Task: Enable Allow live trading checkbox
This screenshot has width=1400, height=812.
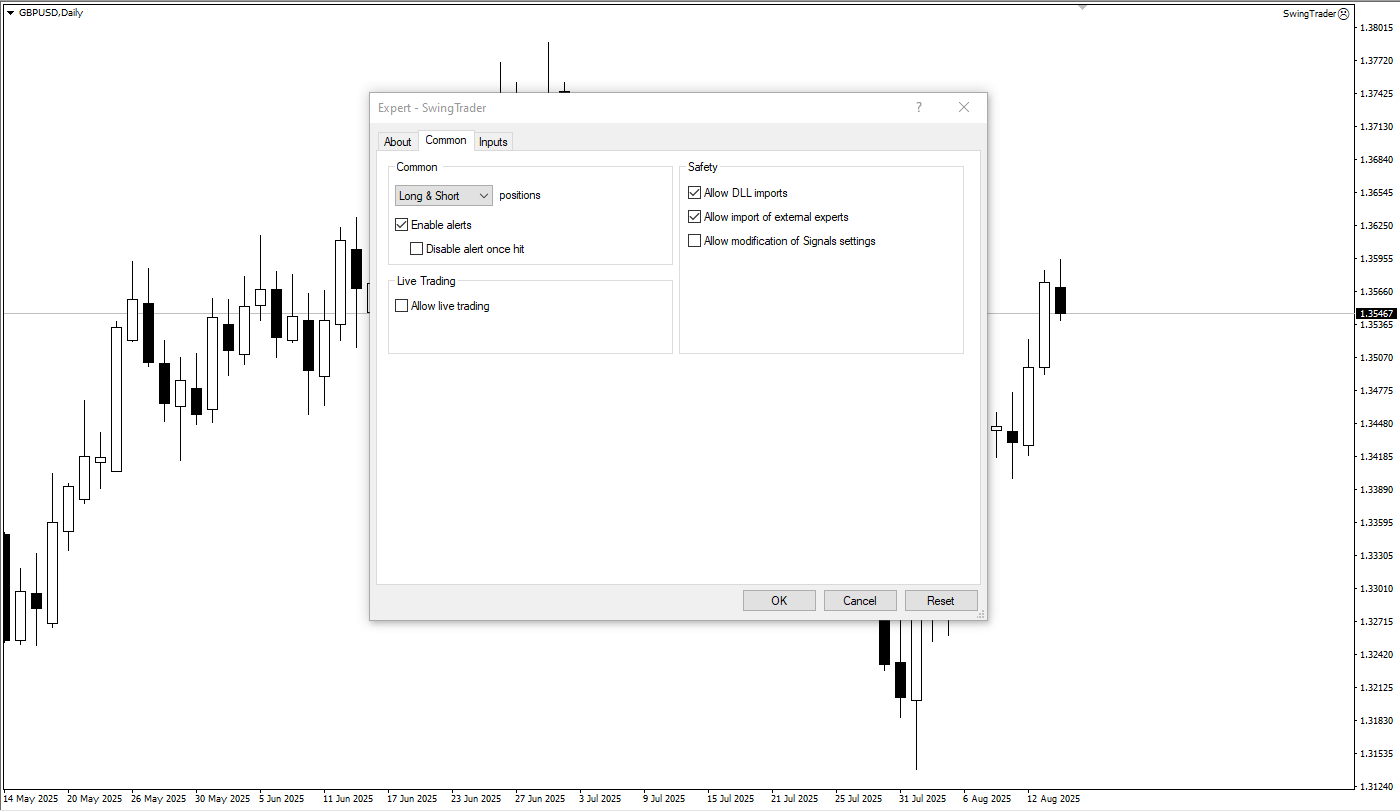Action: point(402,306)
